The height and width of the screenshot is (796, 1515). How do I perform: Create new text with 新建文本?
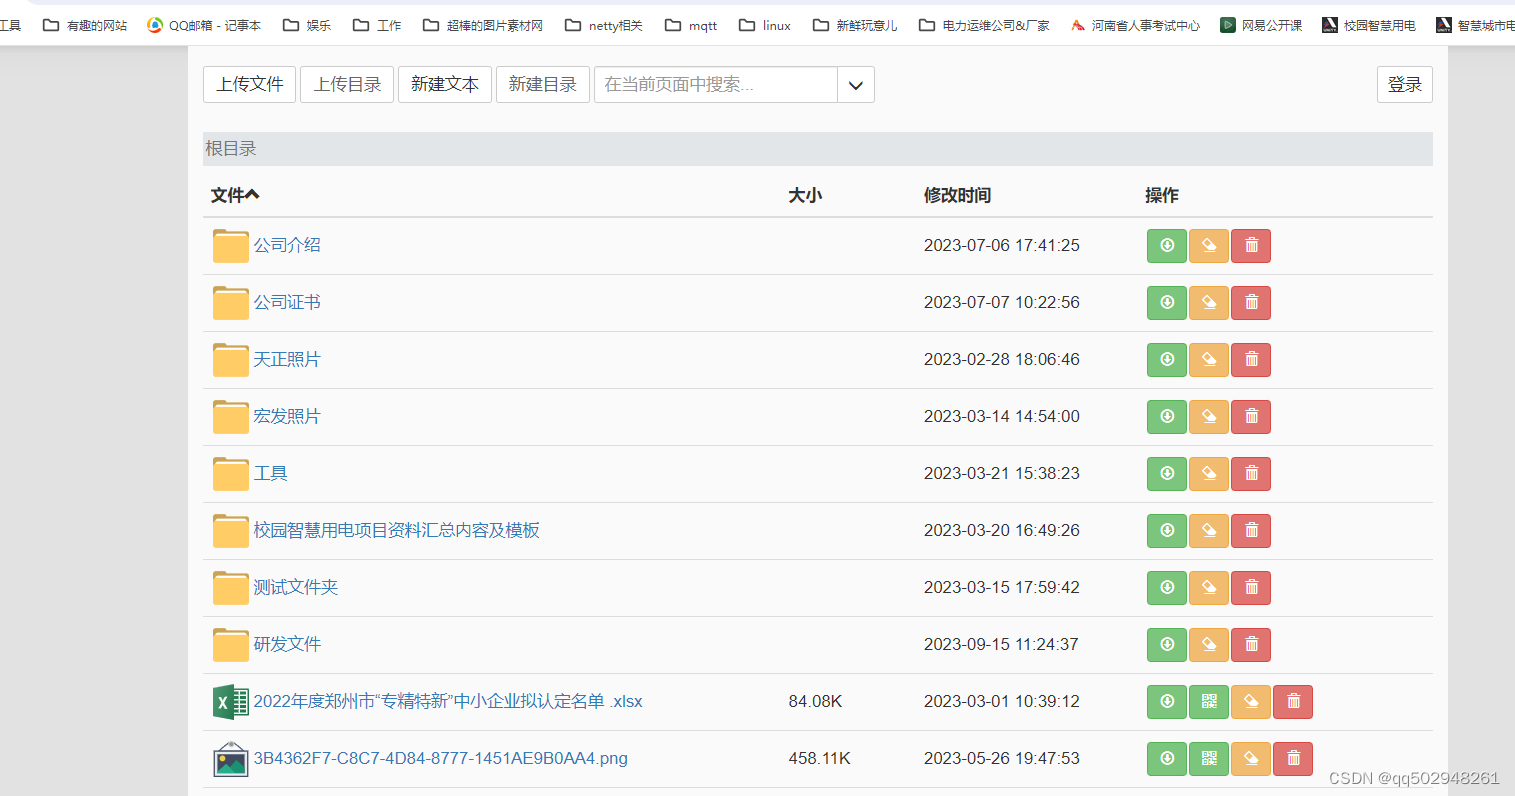(x=445, y=85)
